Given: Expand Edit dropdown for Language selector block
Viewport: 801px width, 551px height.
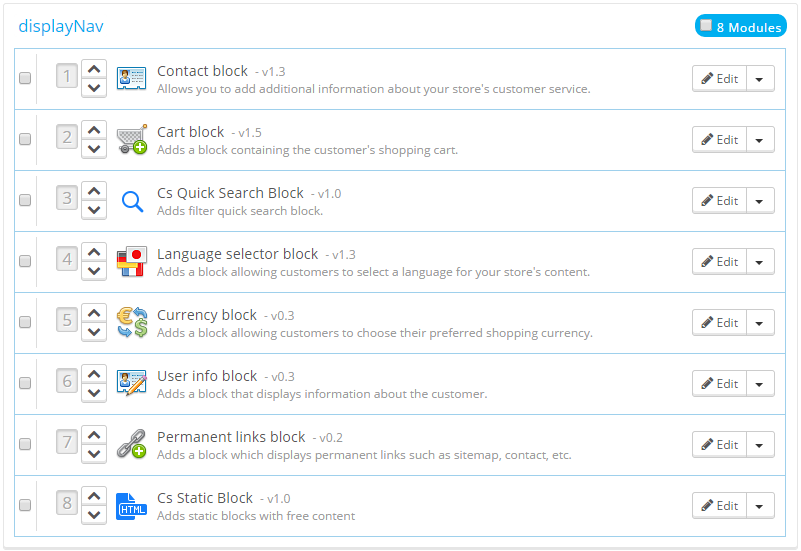Looking at the screenshot, I should [x=760, y=262].
